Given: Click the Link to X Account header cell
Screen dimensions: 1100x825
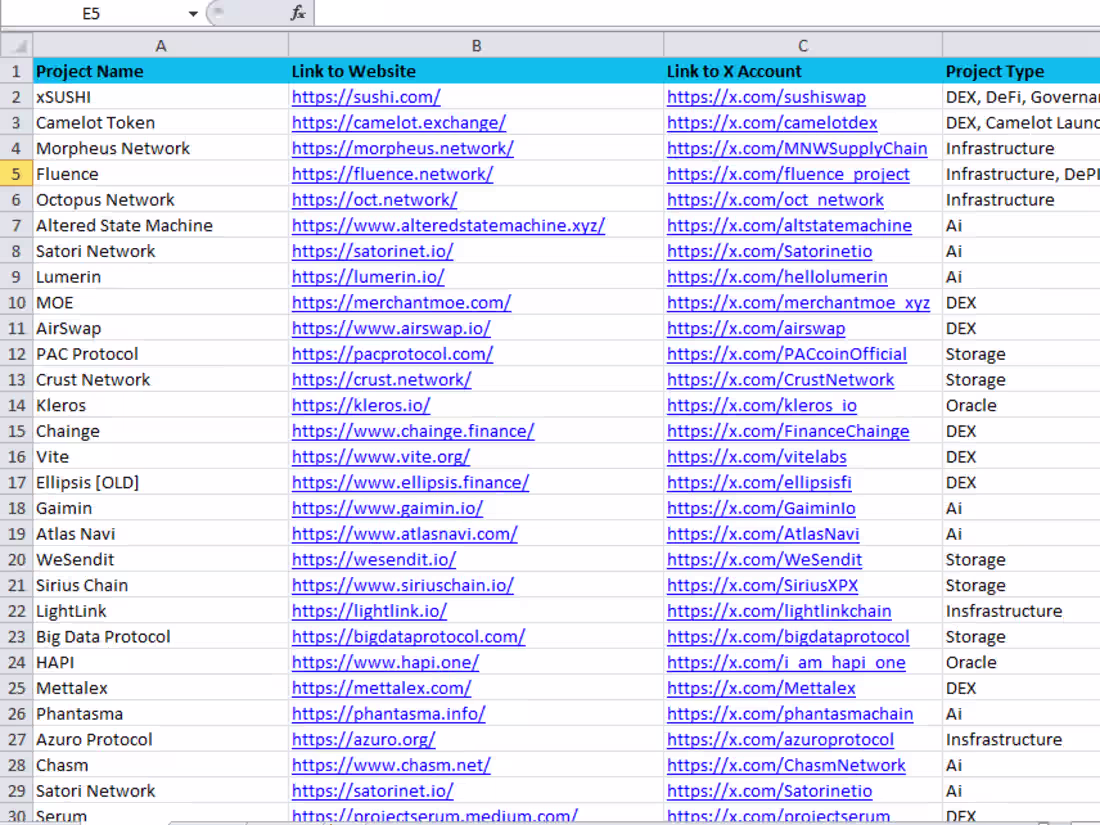Looking at the screenshot, I should pyautogui.click(x=803, y=72).
